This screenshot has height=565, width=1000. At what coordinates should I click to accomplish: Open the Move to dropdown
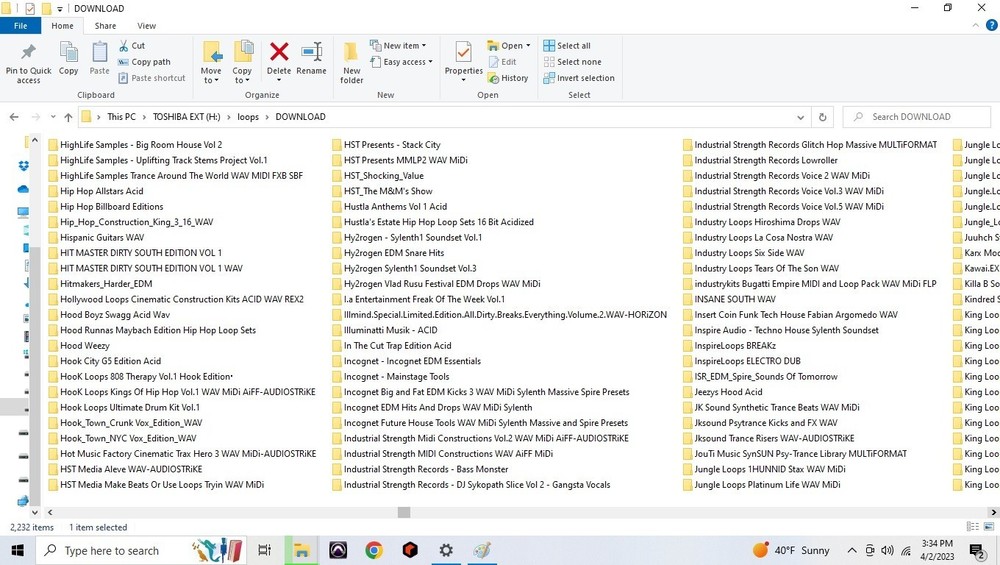211,62
